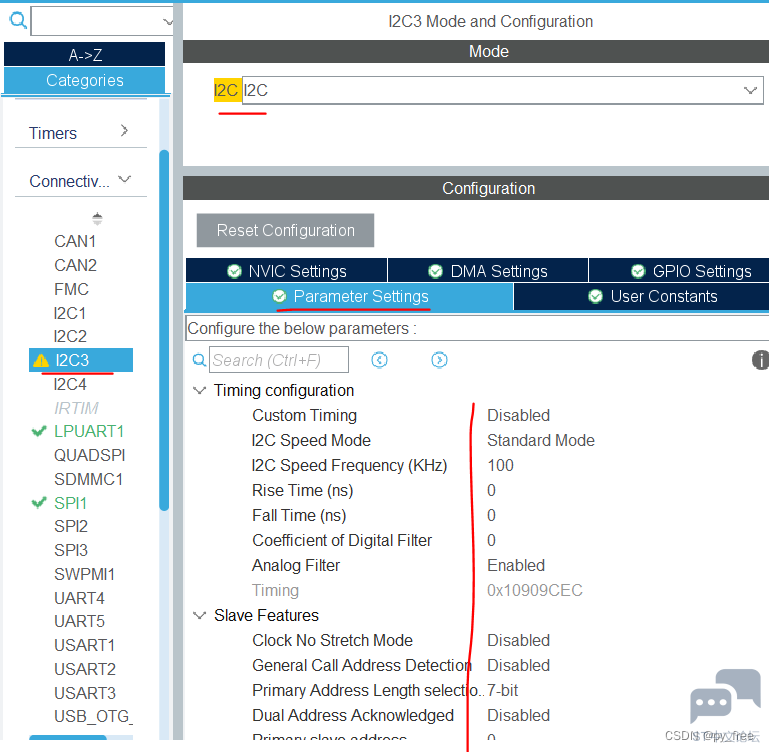Click the chat bubbles forum icon

tap(725, 696)
